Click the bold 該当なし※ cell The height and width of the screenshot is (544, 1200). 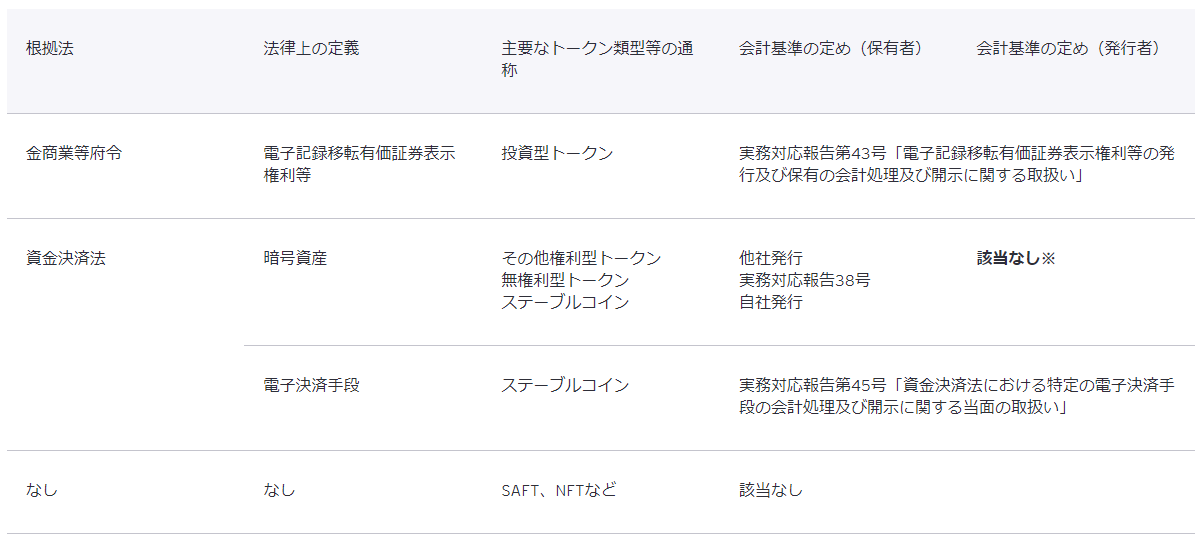pyautogui.click(x=1016, y=259)
